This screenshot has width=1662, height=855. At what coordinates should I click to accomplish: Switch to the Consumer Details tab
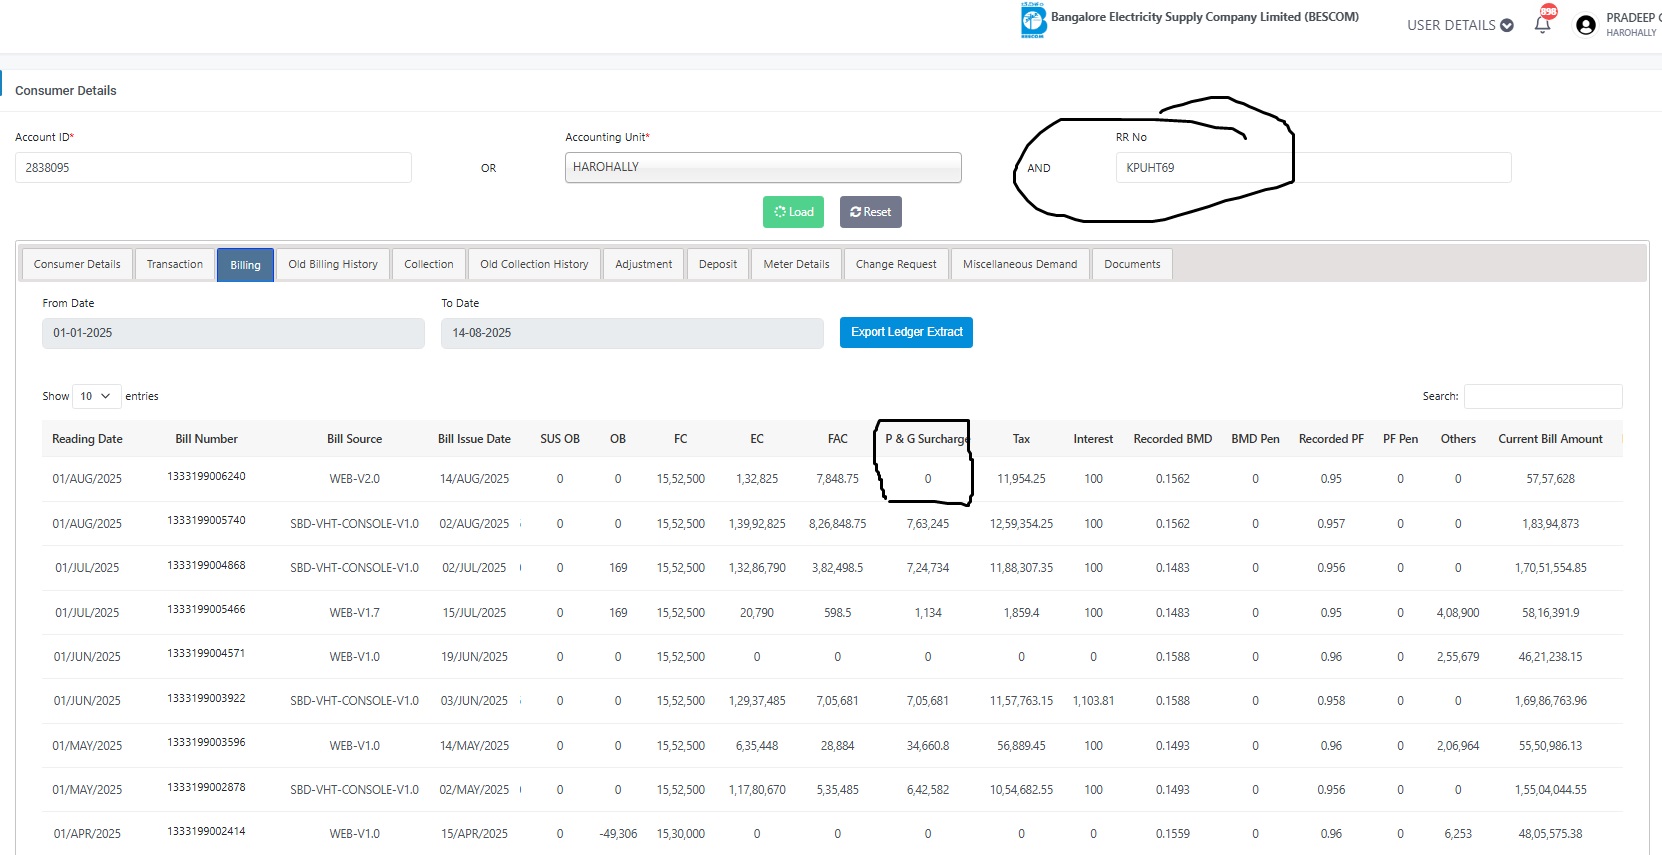point(77,264)
